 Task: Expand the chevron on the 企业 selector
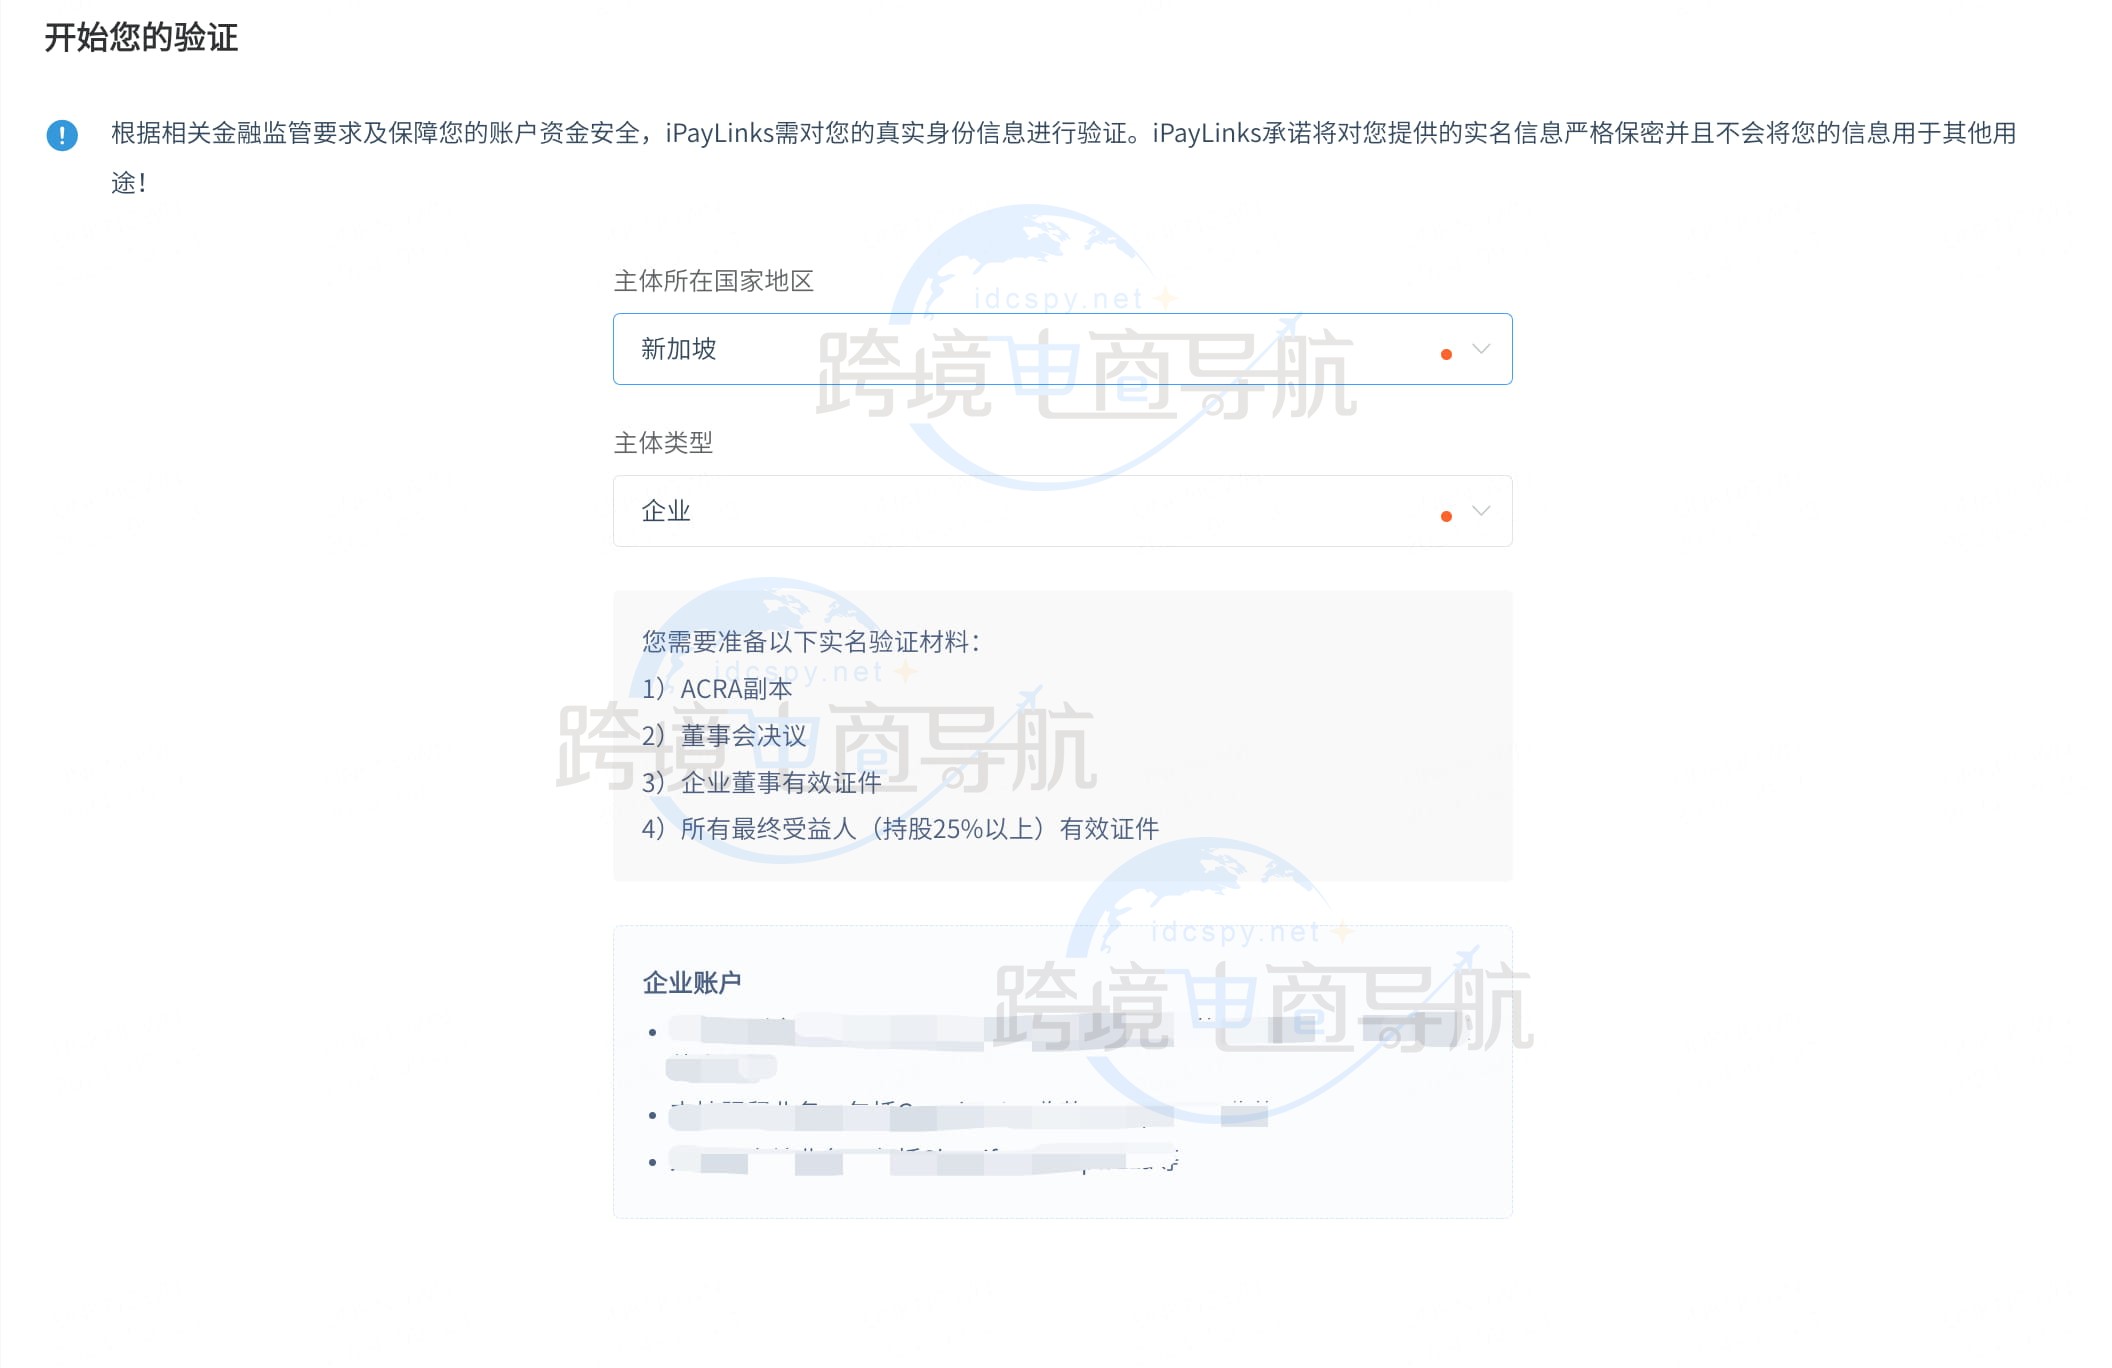coord(1481,513)
